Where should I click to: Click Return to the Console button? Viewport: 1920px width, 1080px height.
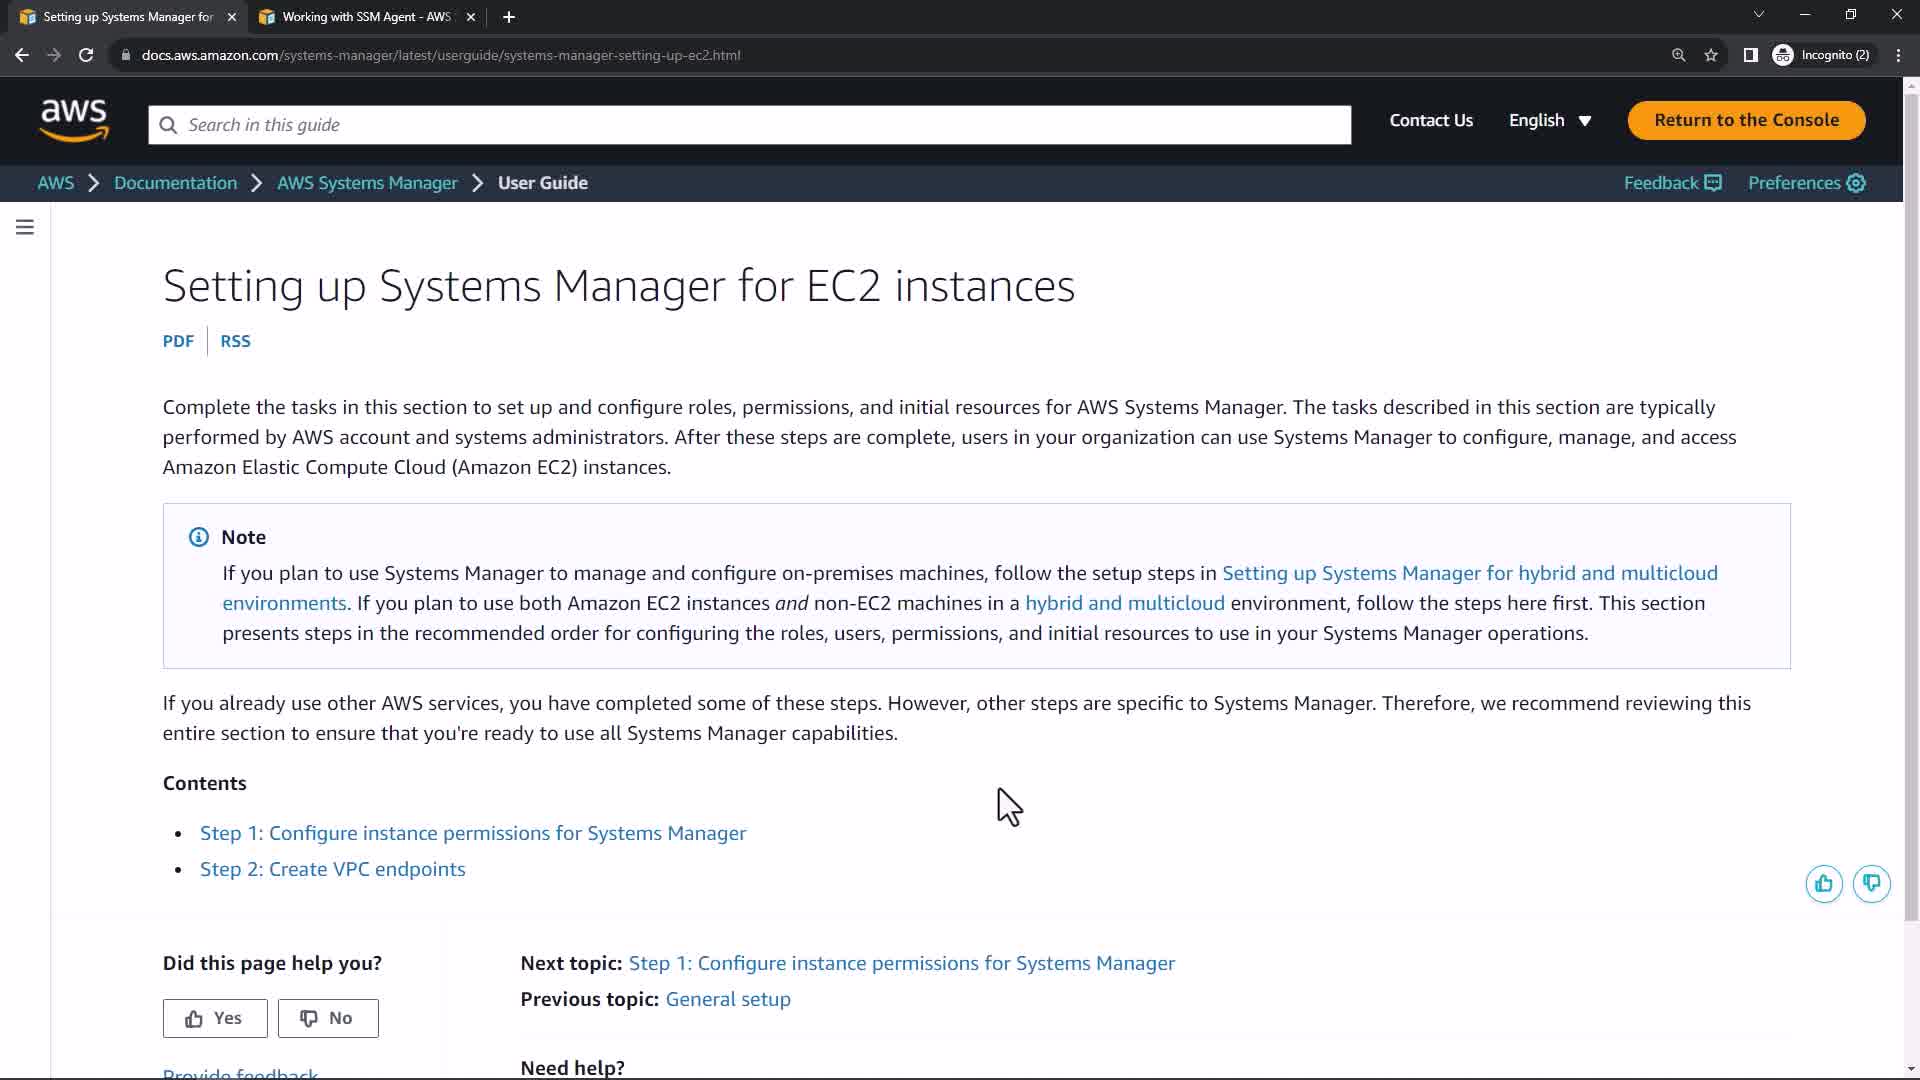click(x=1746, y=120)
